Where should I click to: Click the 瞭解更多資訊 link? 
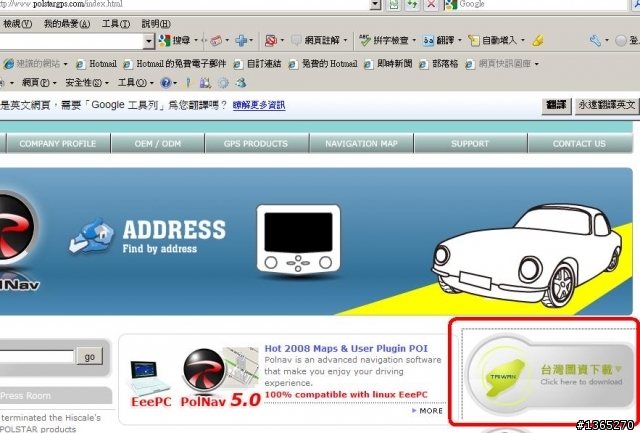(x=259, y=105)
